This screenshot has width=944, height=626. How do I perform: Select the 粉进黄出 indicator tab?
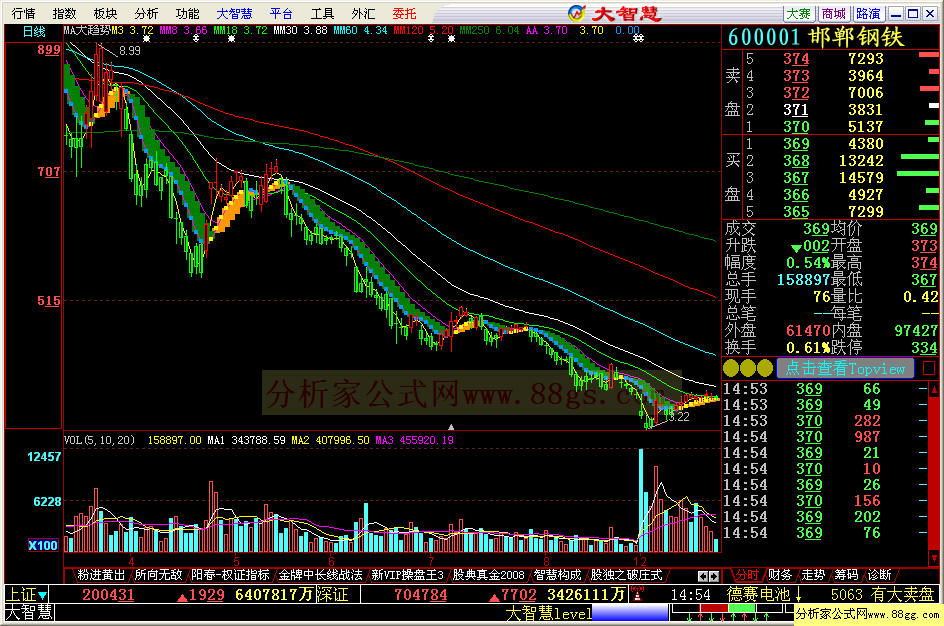(100, 575)
